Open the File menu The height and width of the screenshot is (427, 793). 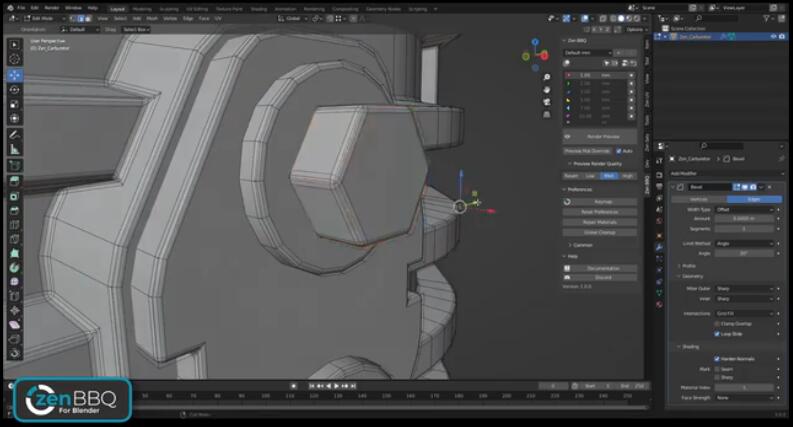pyautogui.click(x=21, y=8)
